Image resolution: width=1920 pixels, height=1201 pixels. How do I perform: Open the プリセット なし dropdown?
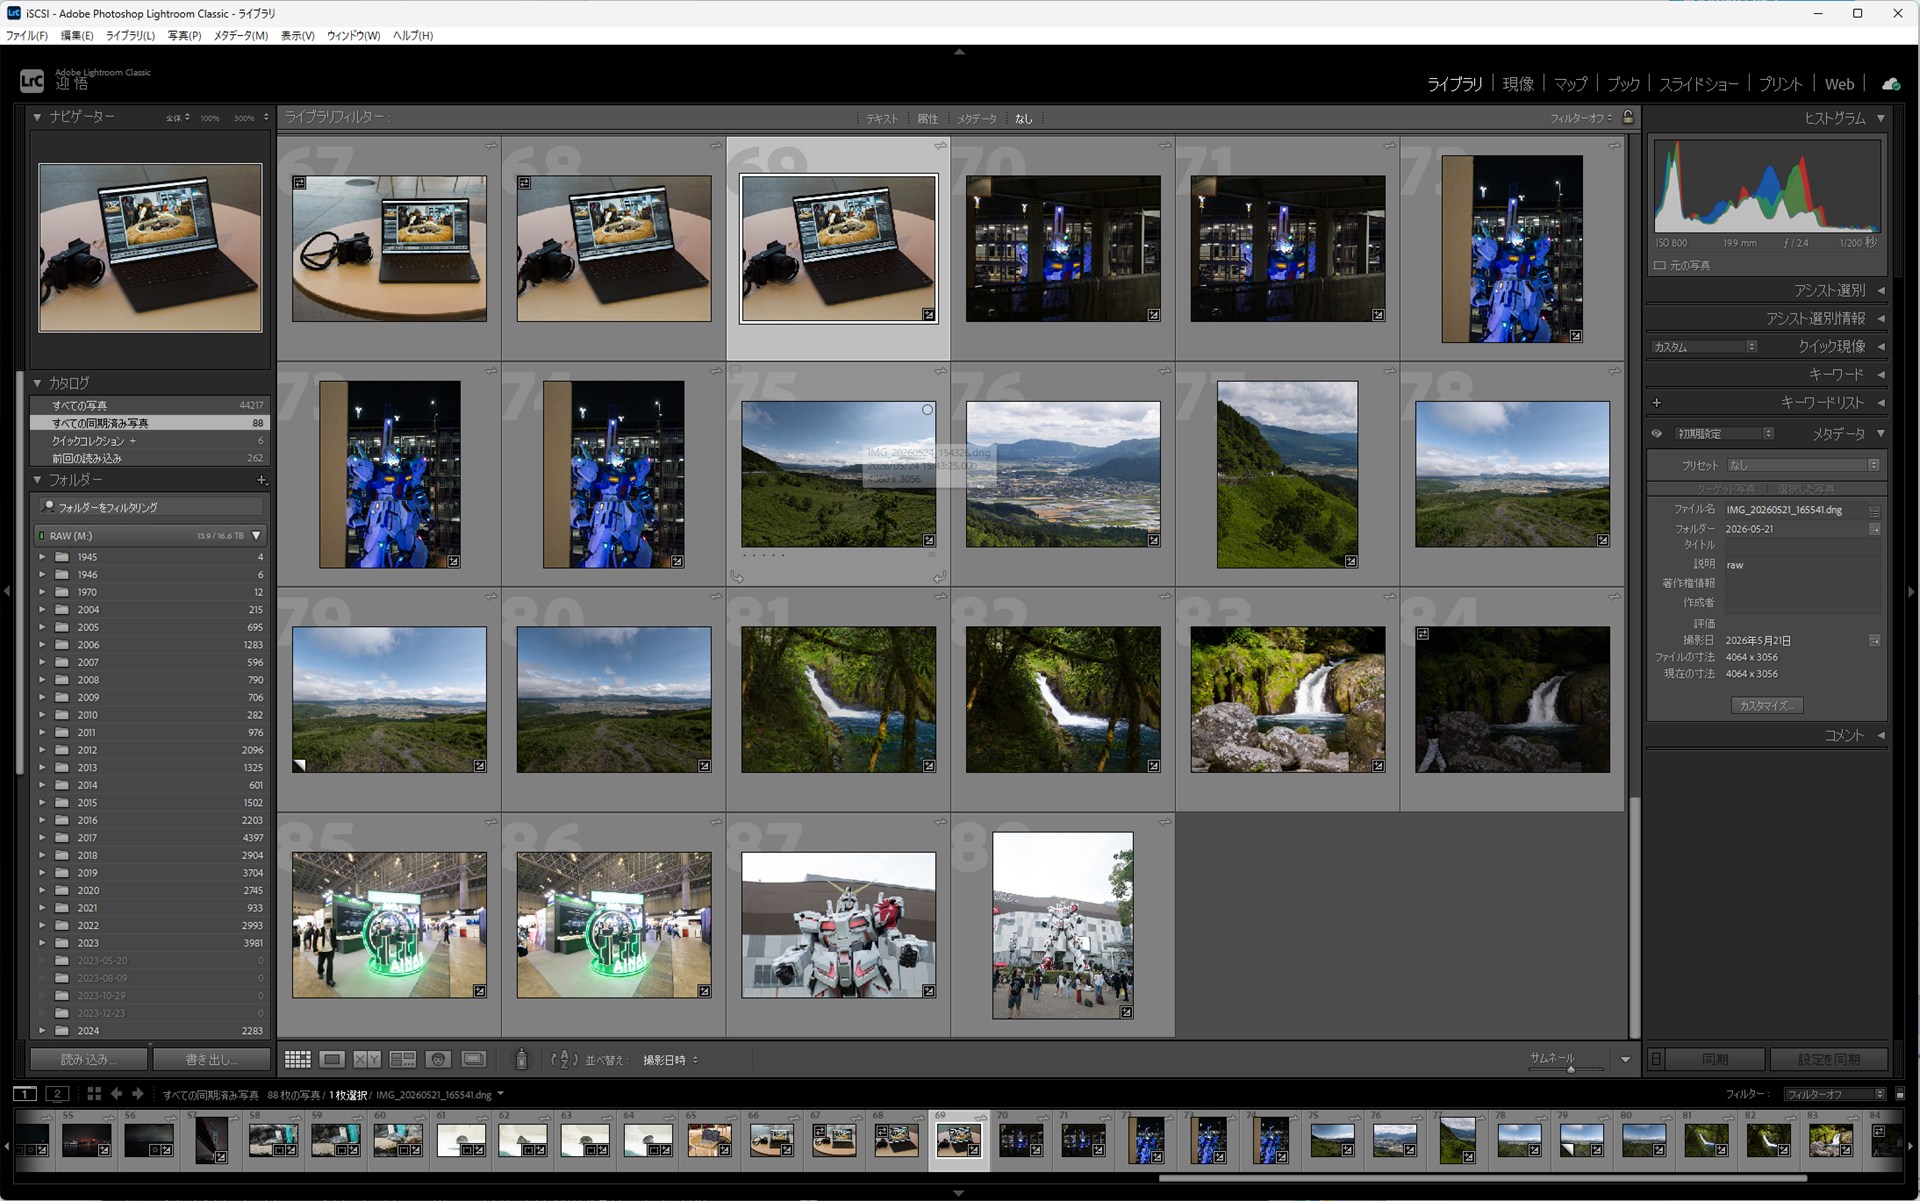click(x=1803, y=465)
